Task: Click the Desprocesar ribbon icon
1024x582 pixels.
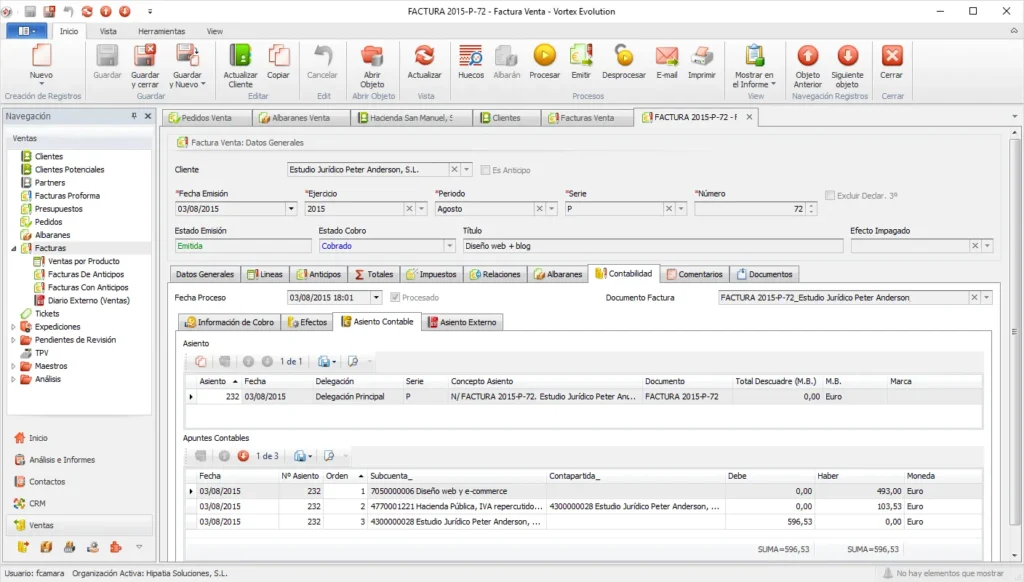Action: (624, 56)
